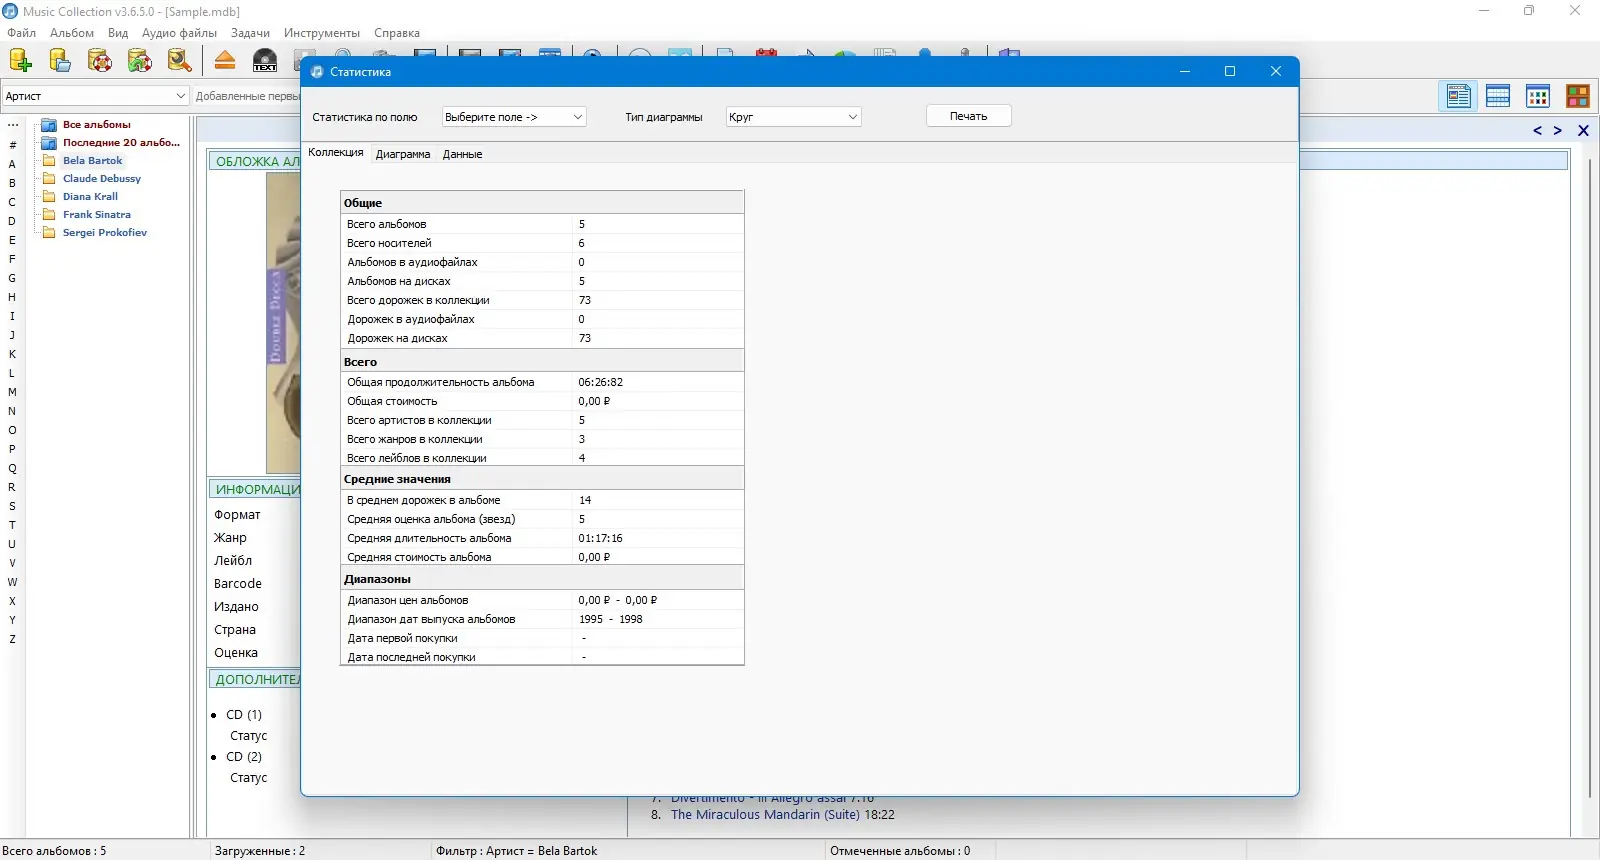Switch to the Коллекция tab
This screenshot has height=860, width=1600.
point(336,153)
